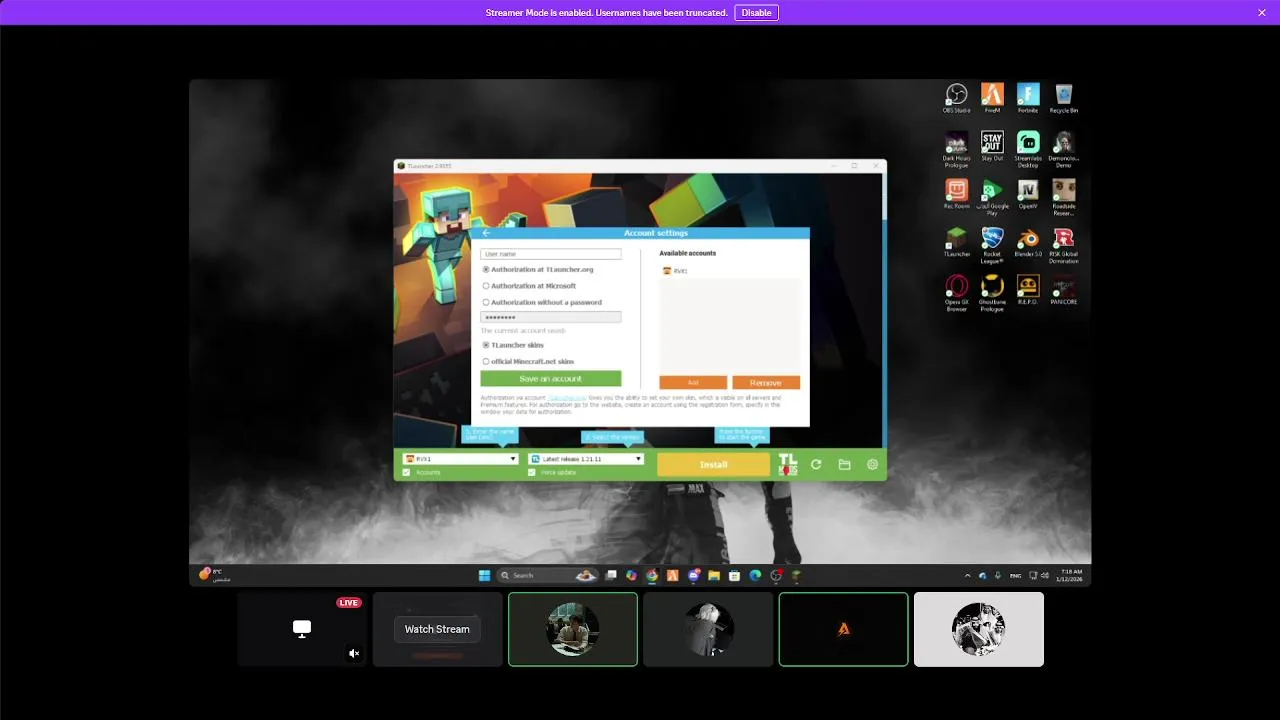Screen dimensions: 1280x720
Task: Go back with Account settings arrow
Action: (486, 233)
